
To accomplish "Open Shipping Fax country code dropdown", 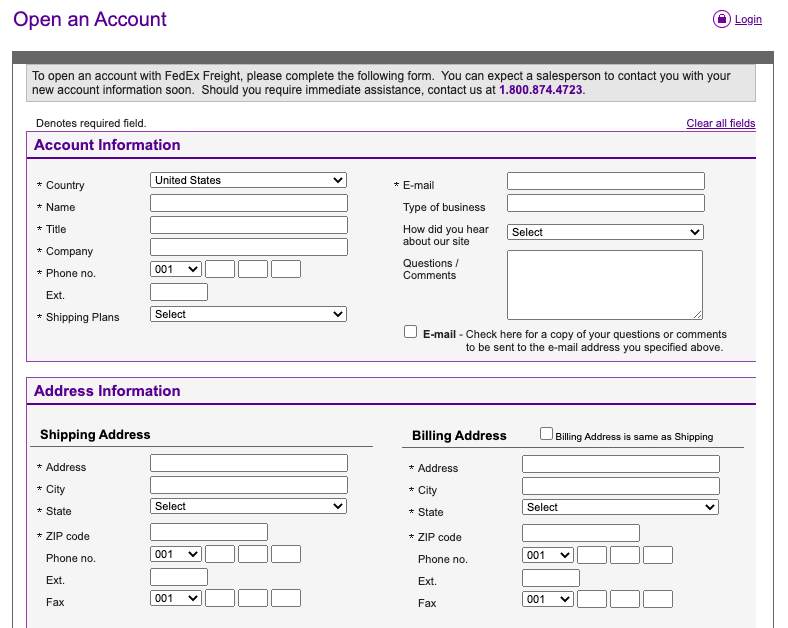I will 176,598.
